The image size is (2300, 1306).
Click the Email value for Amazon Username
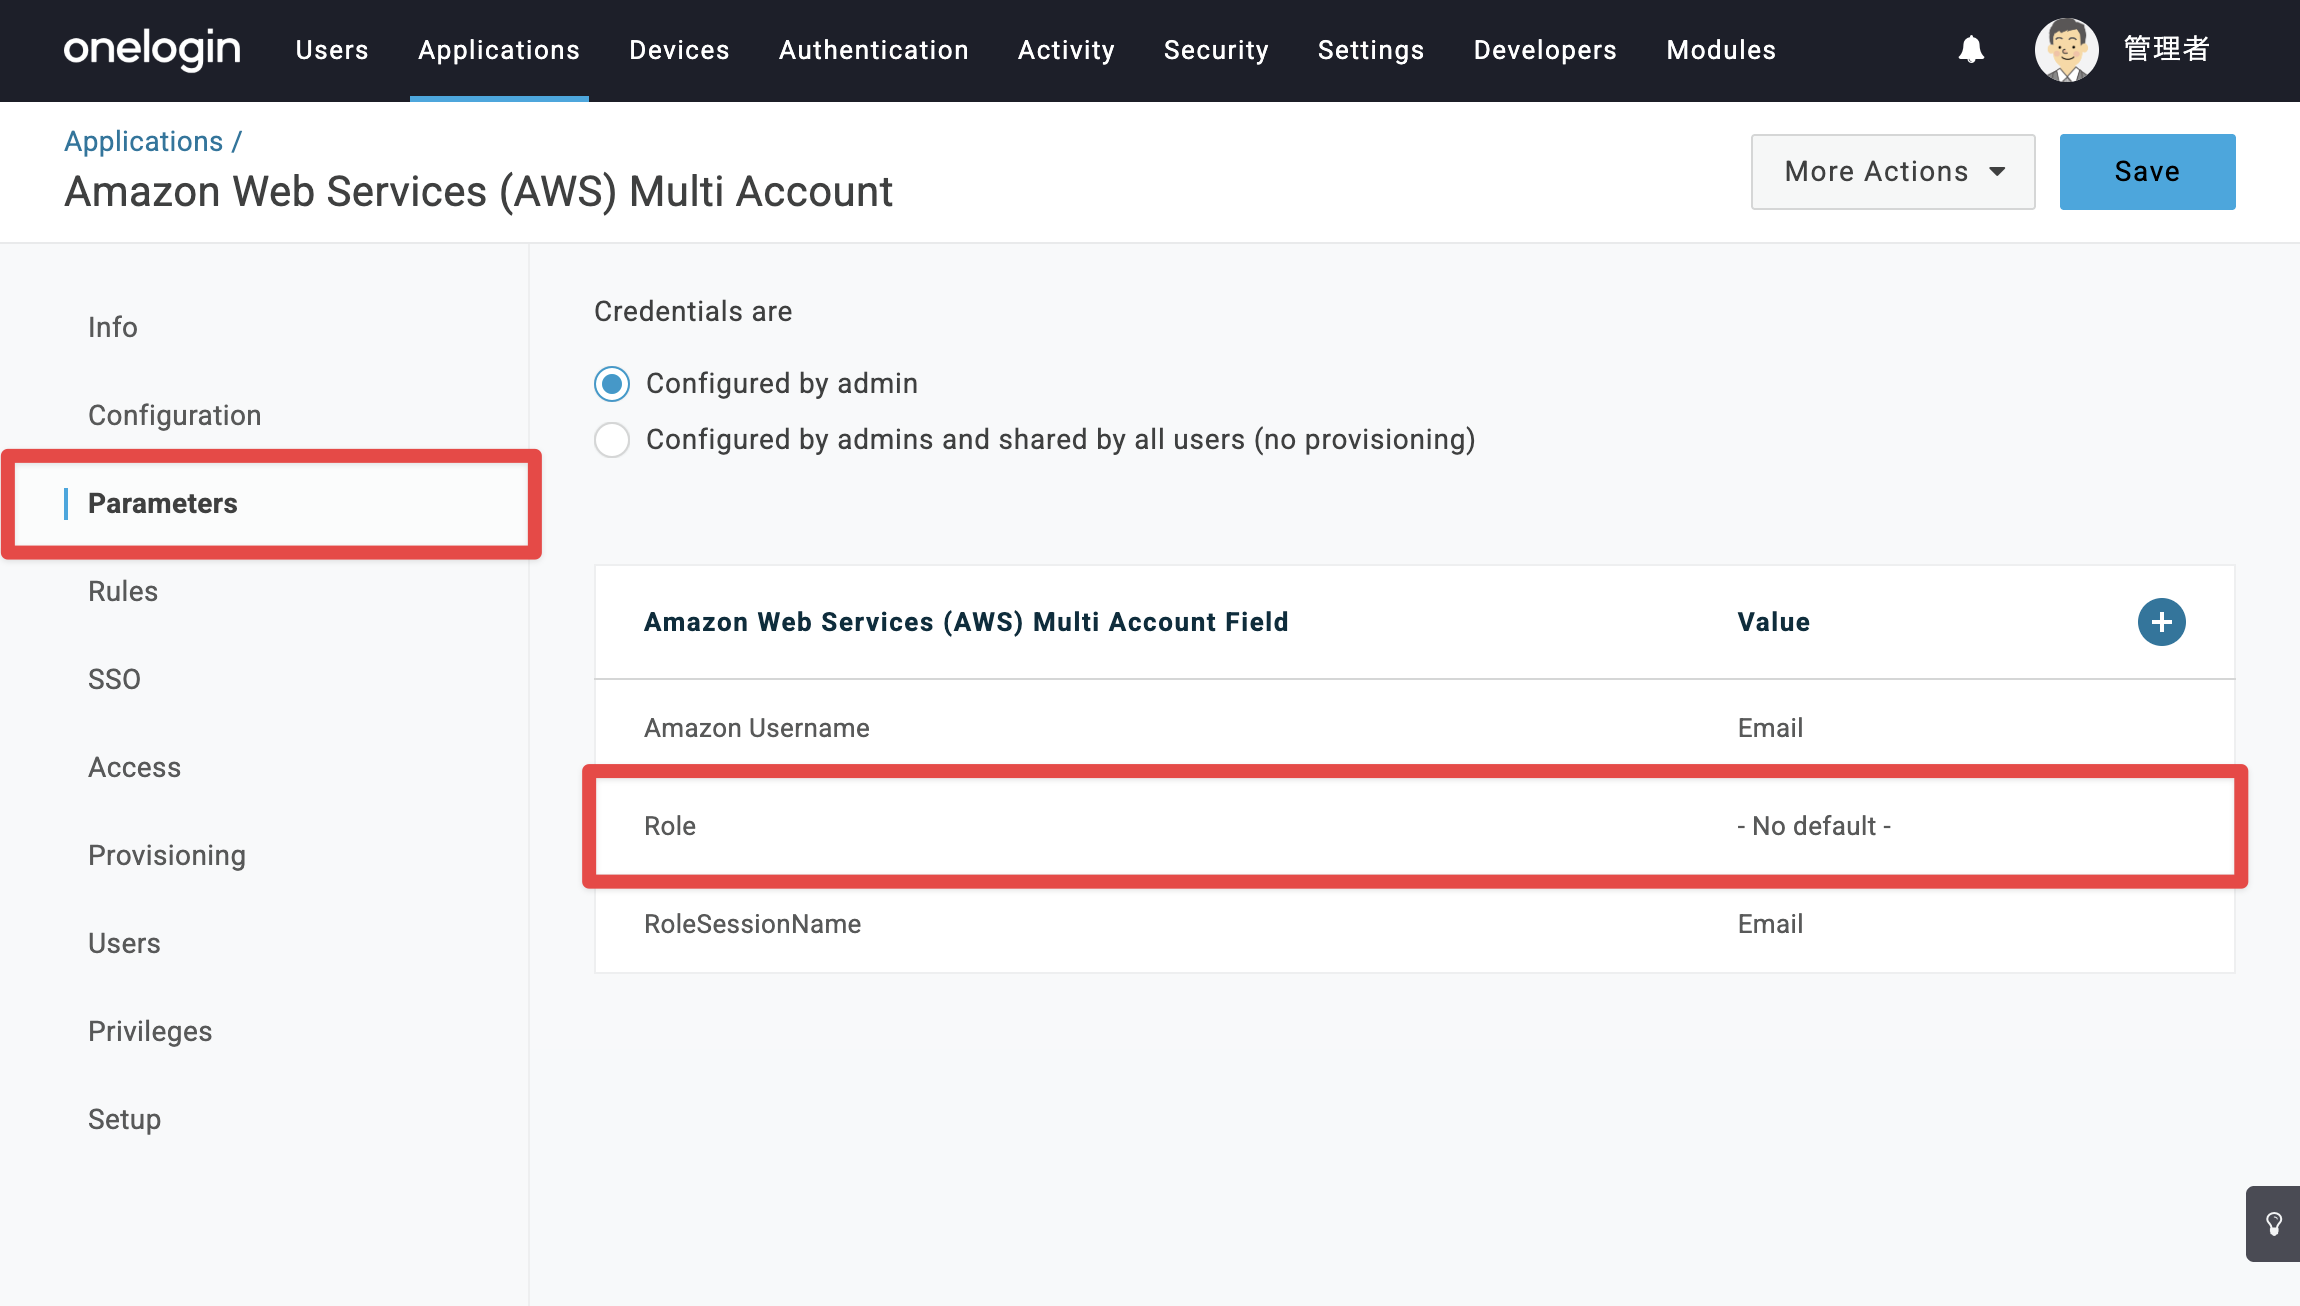(1770, 728)
